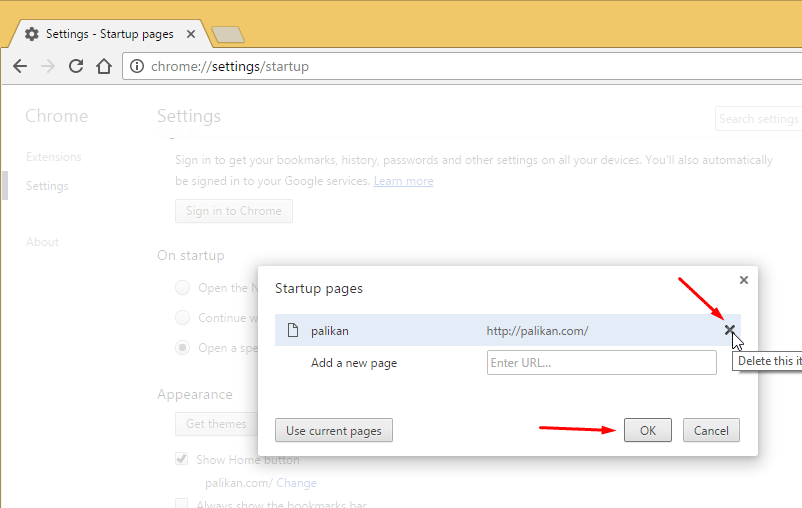Close the Settings - Startup pages tab
This screenshot has width=802, height=508.
pyautogui.click(x=191, y=34)
